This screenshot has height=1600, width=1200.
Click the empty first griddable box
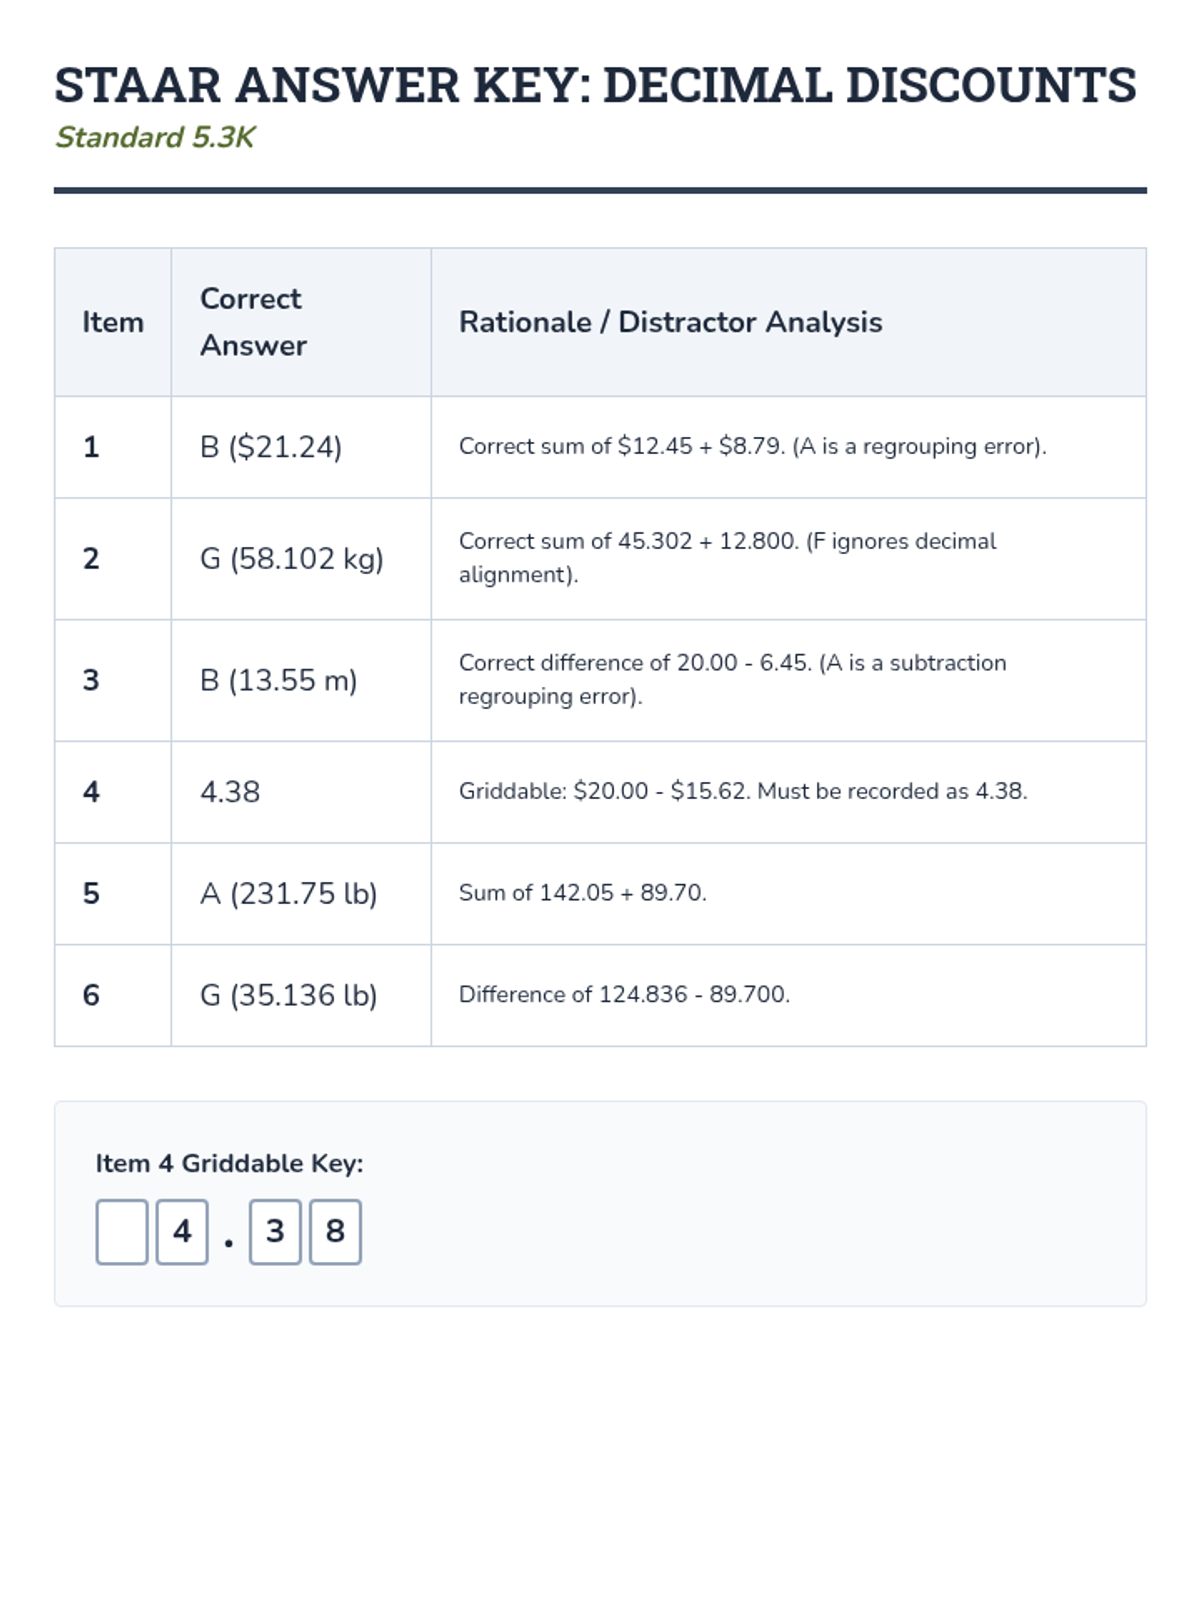click(122, 1232)
